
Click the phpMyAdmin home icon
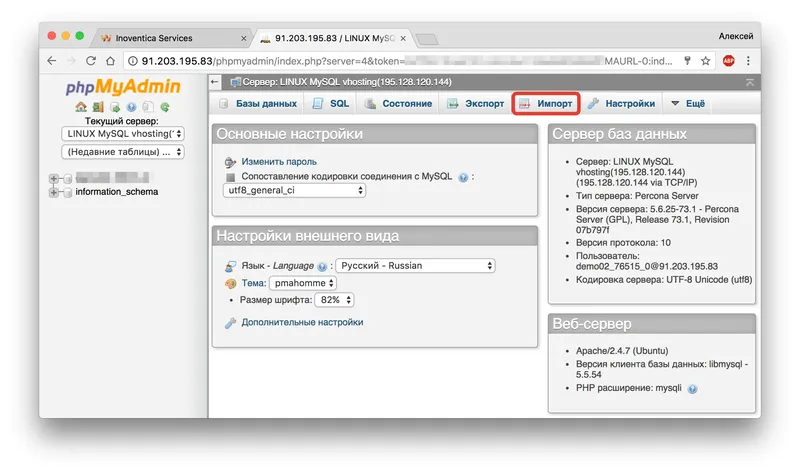pyautogui.click(x=81, y=107)
